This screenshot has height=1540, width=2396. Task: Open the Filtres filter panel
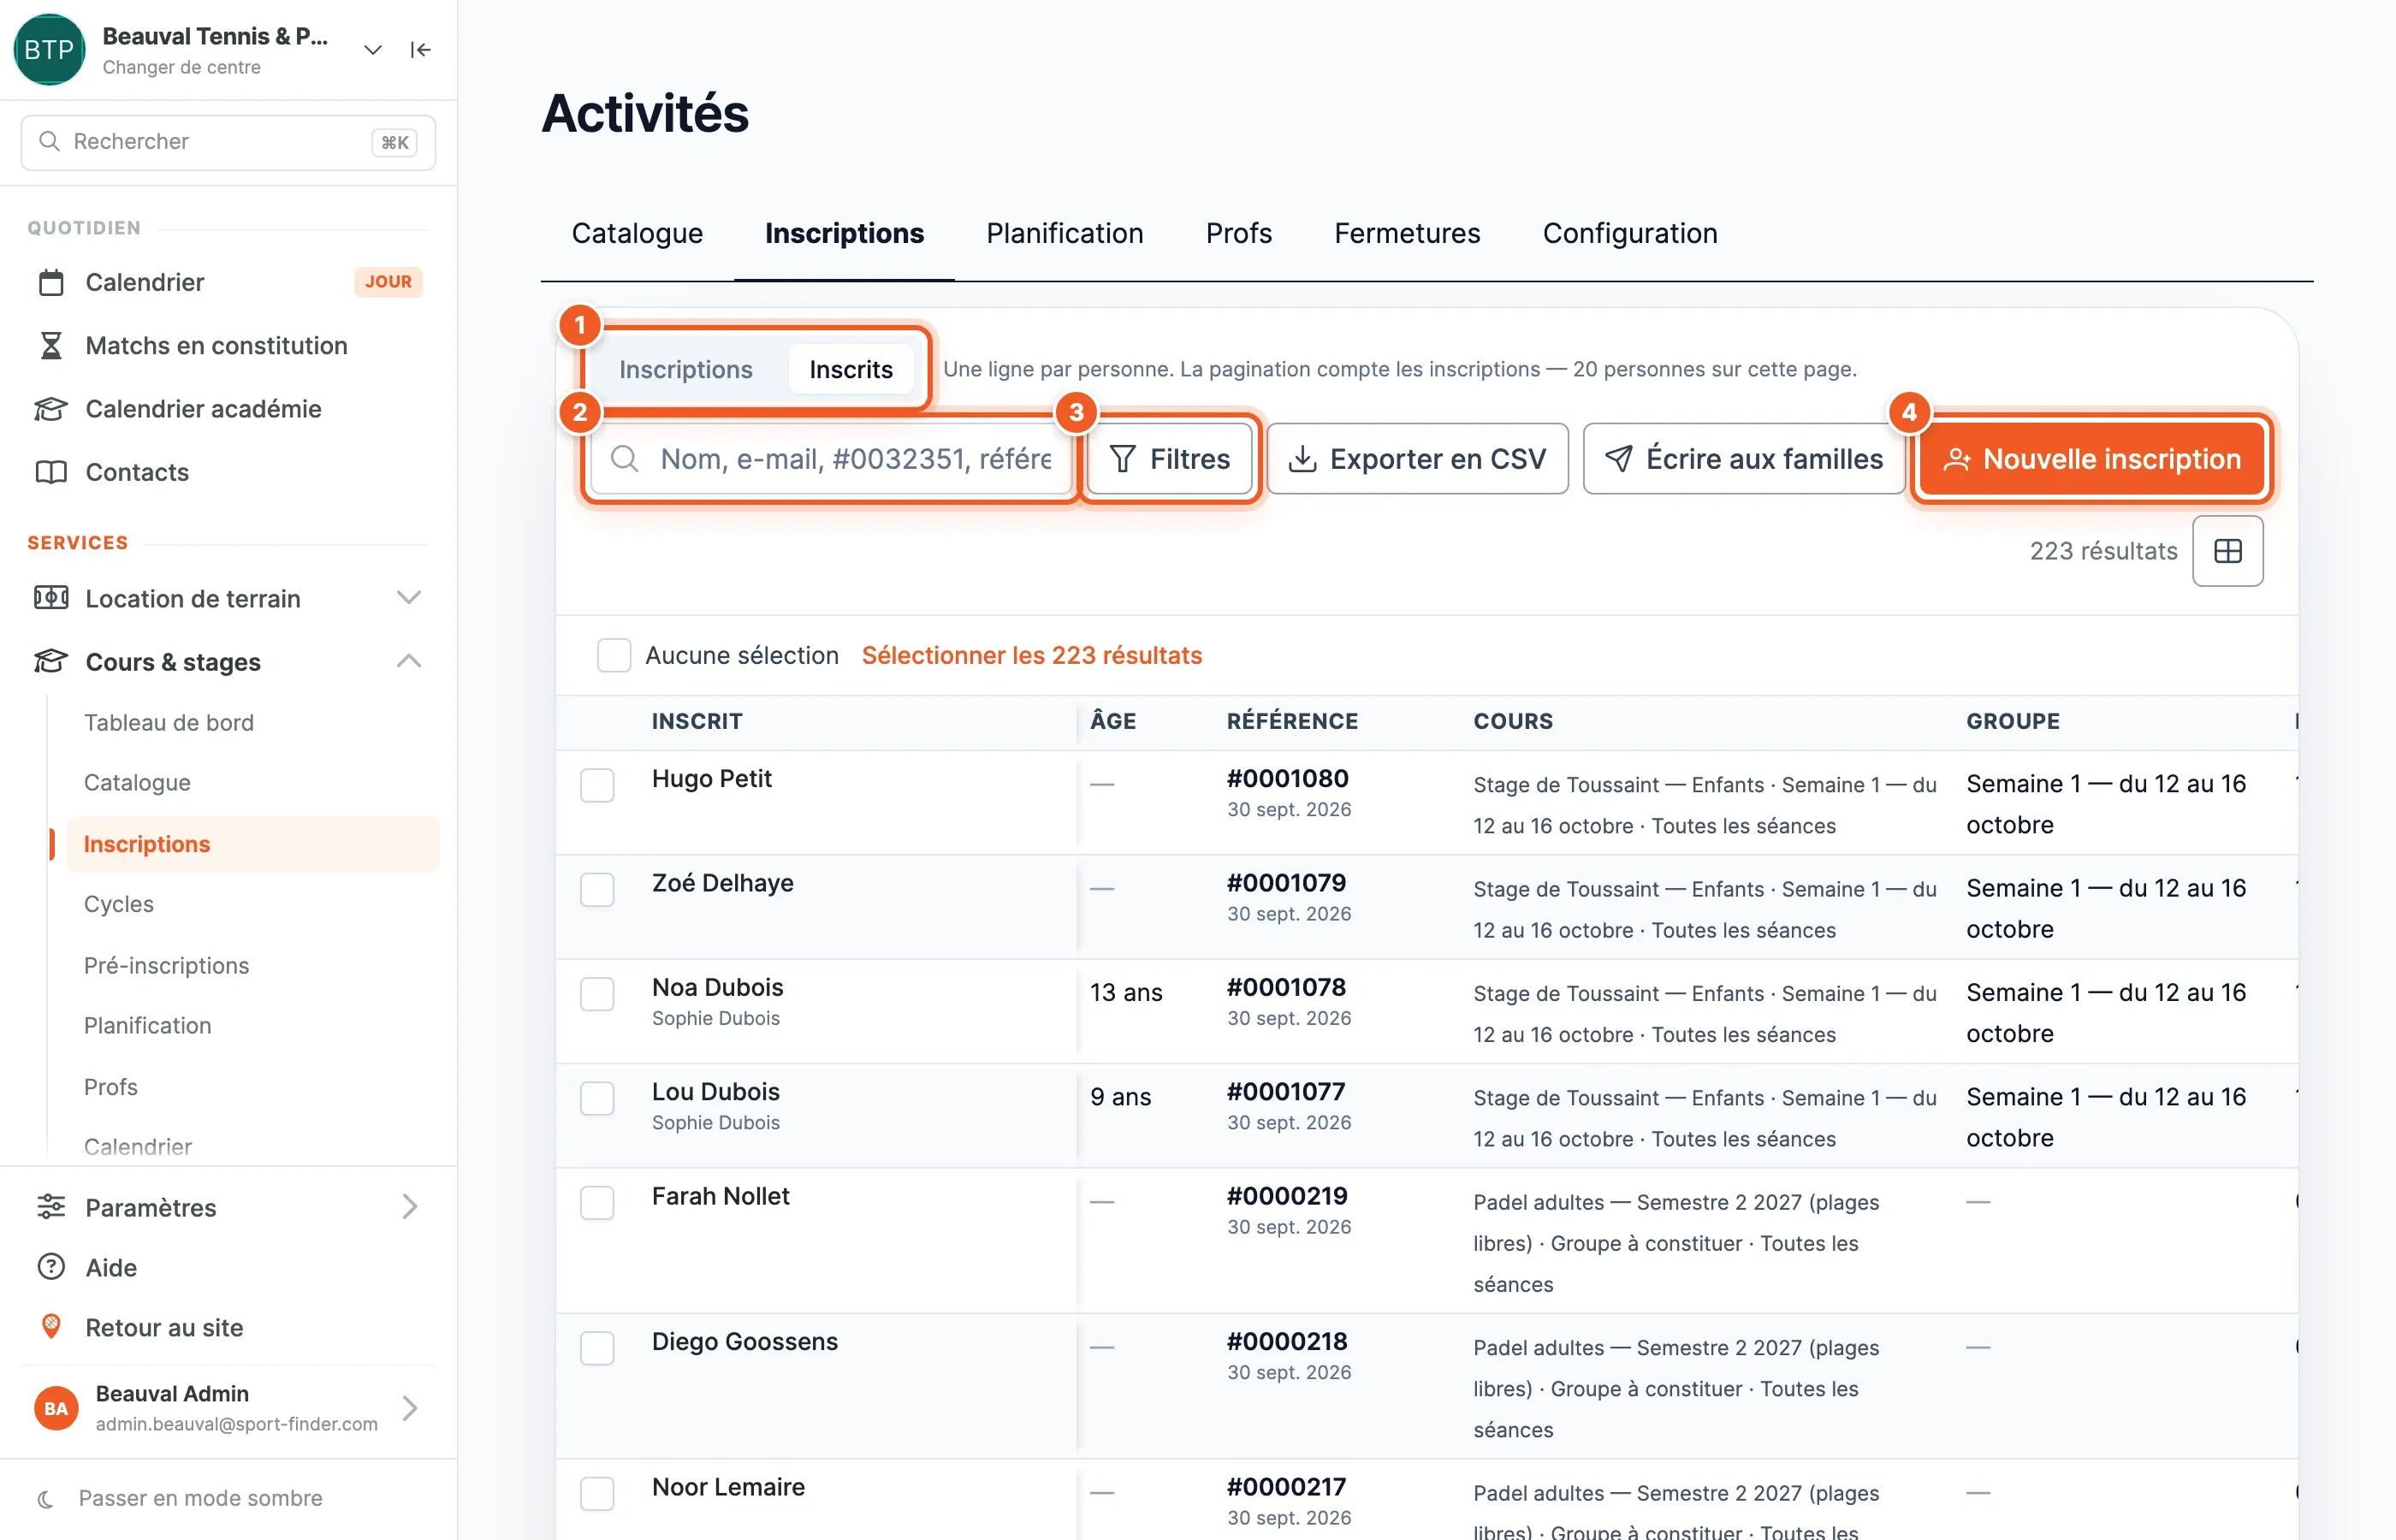pos(1169,459)
